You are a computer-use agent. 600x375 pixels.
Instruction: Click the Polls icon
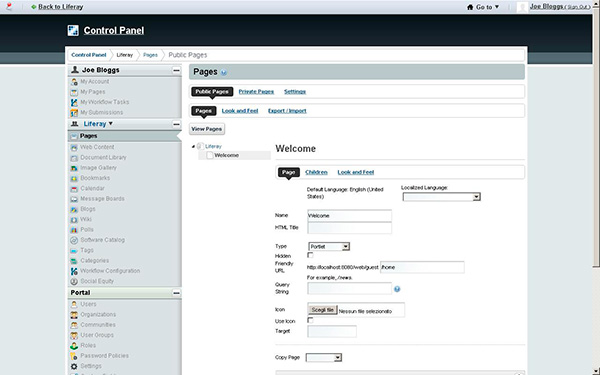[74, 230]
